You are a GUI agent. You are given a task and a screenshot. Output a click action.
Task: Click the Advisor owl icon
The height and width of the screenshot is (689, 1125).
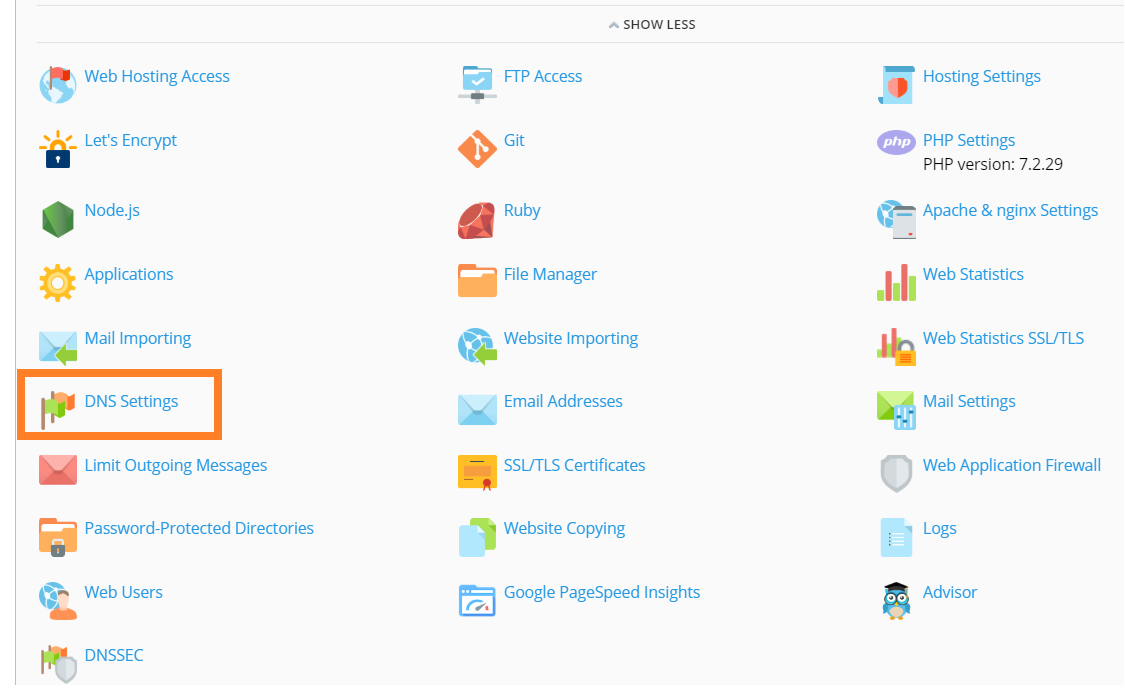(x=896, y=601)
